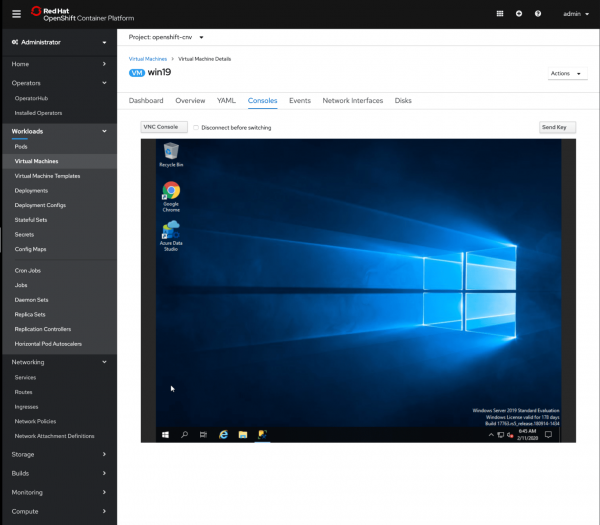The image size is (600, 525).
Task: Enable Disconnect before switching checkbox
Action: click(x=196, y=128)
